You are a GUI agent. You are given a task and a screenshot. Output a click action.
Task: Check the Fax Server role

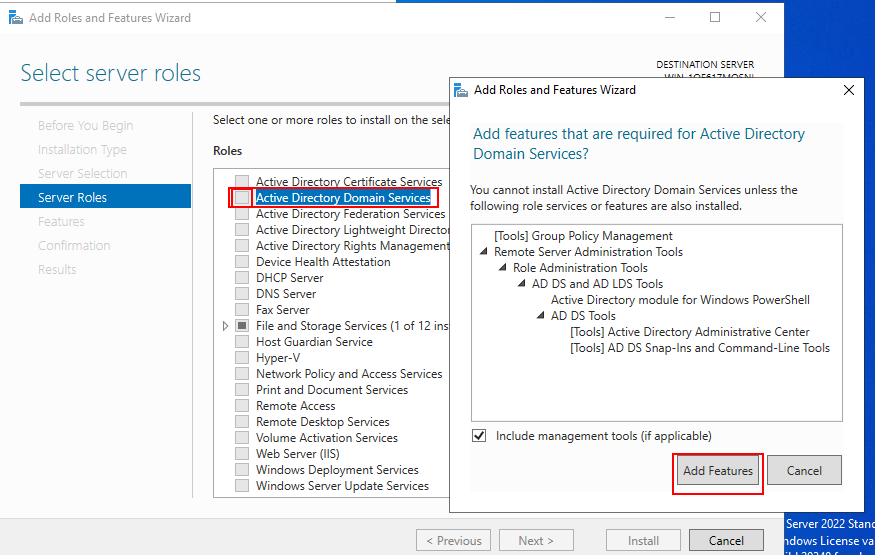point(242,310)
